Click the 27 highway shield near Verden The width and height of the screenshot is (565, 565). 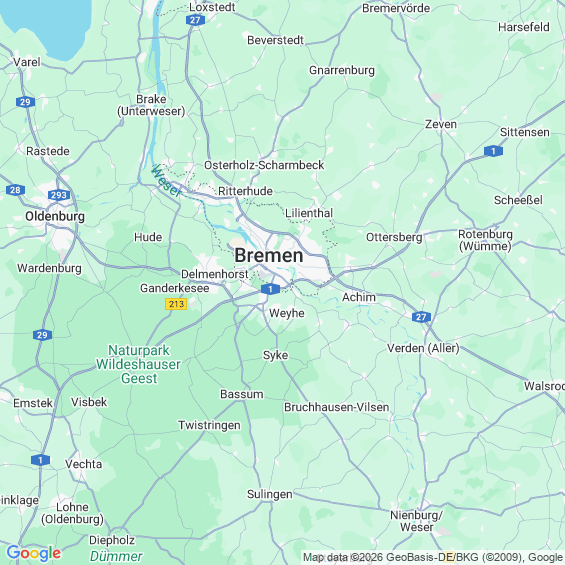click(421, 317)
